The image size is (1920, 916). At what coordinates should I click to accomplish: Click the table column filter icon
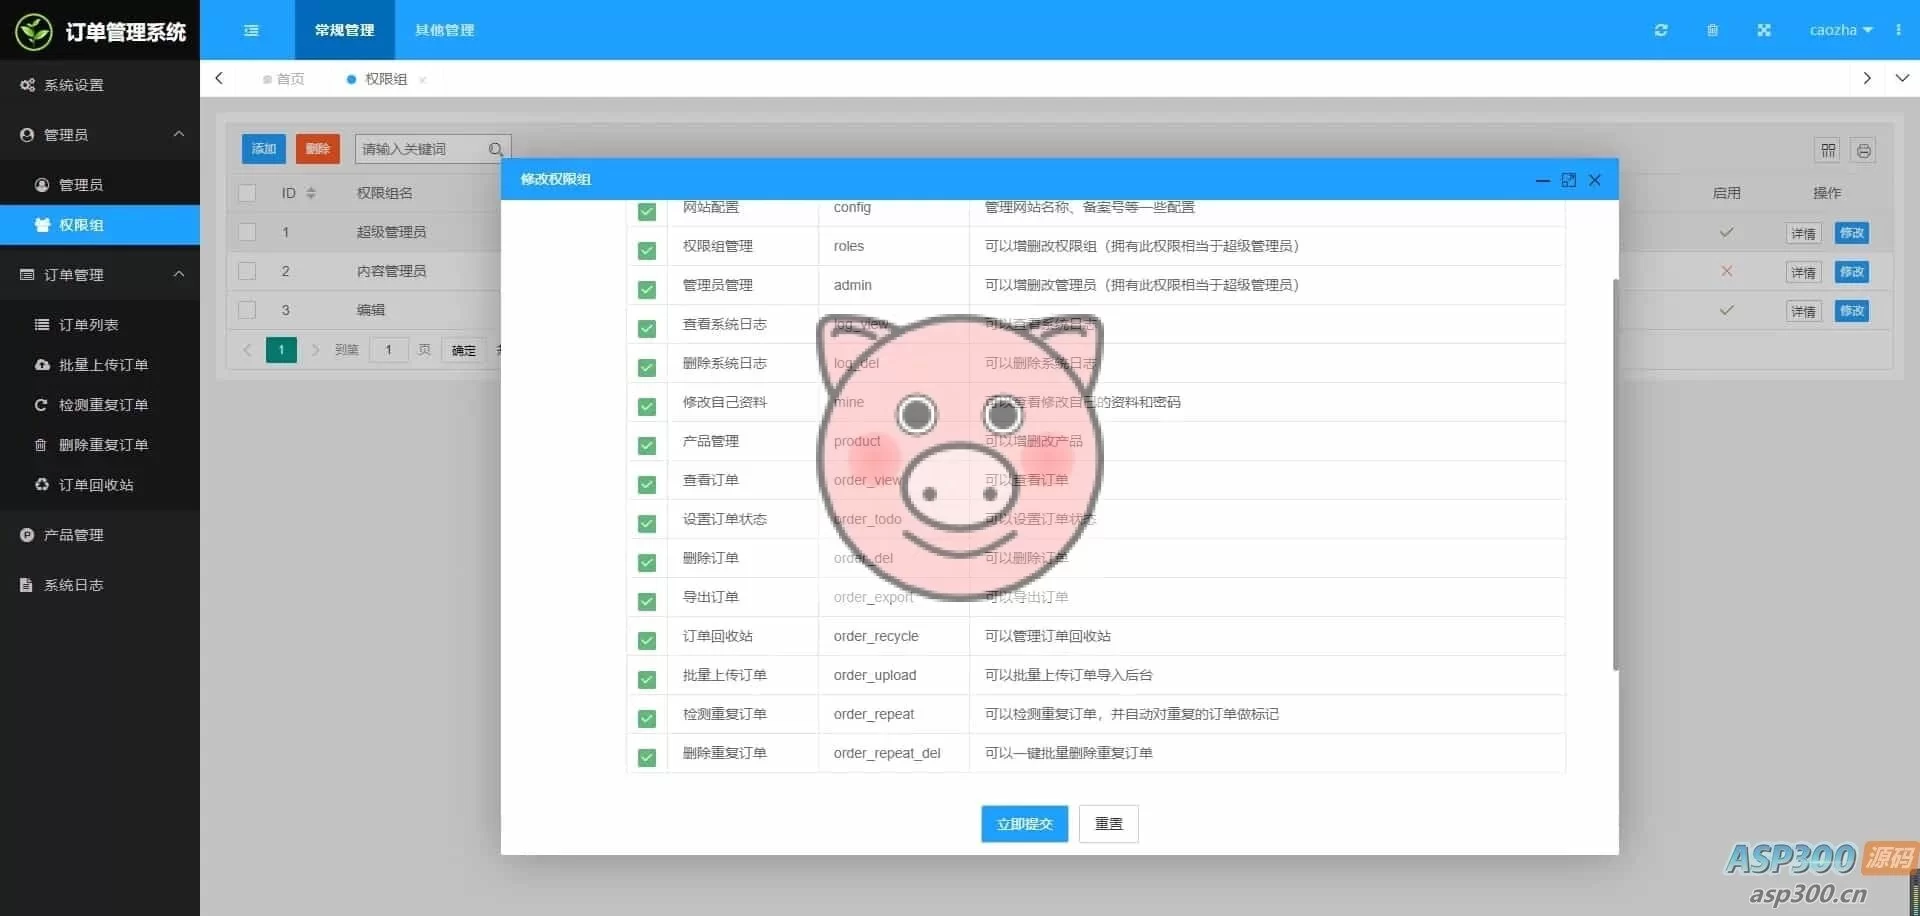(x=1828, y=150)
